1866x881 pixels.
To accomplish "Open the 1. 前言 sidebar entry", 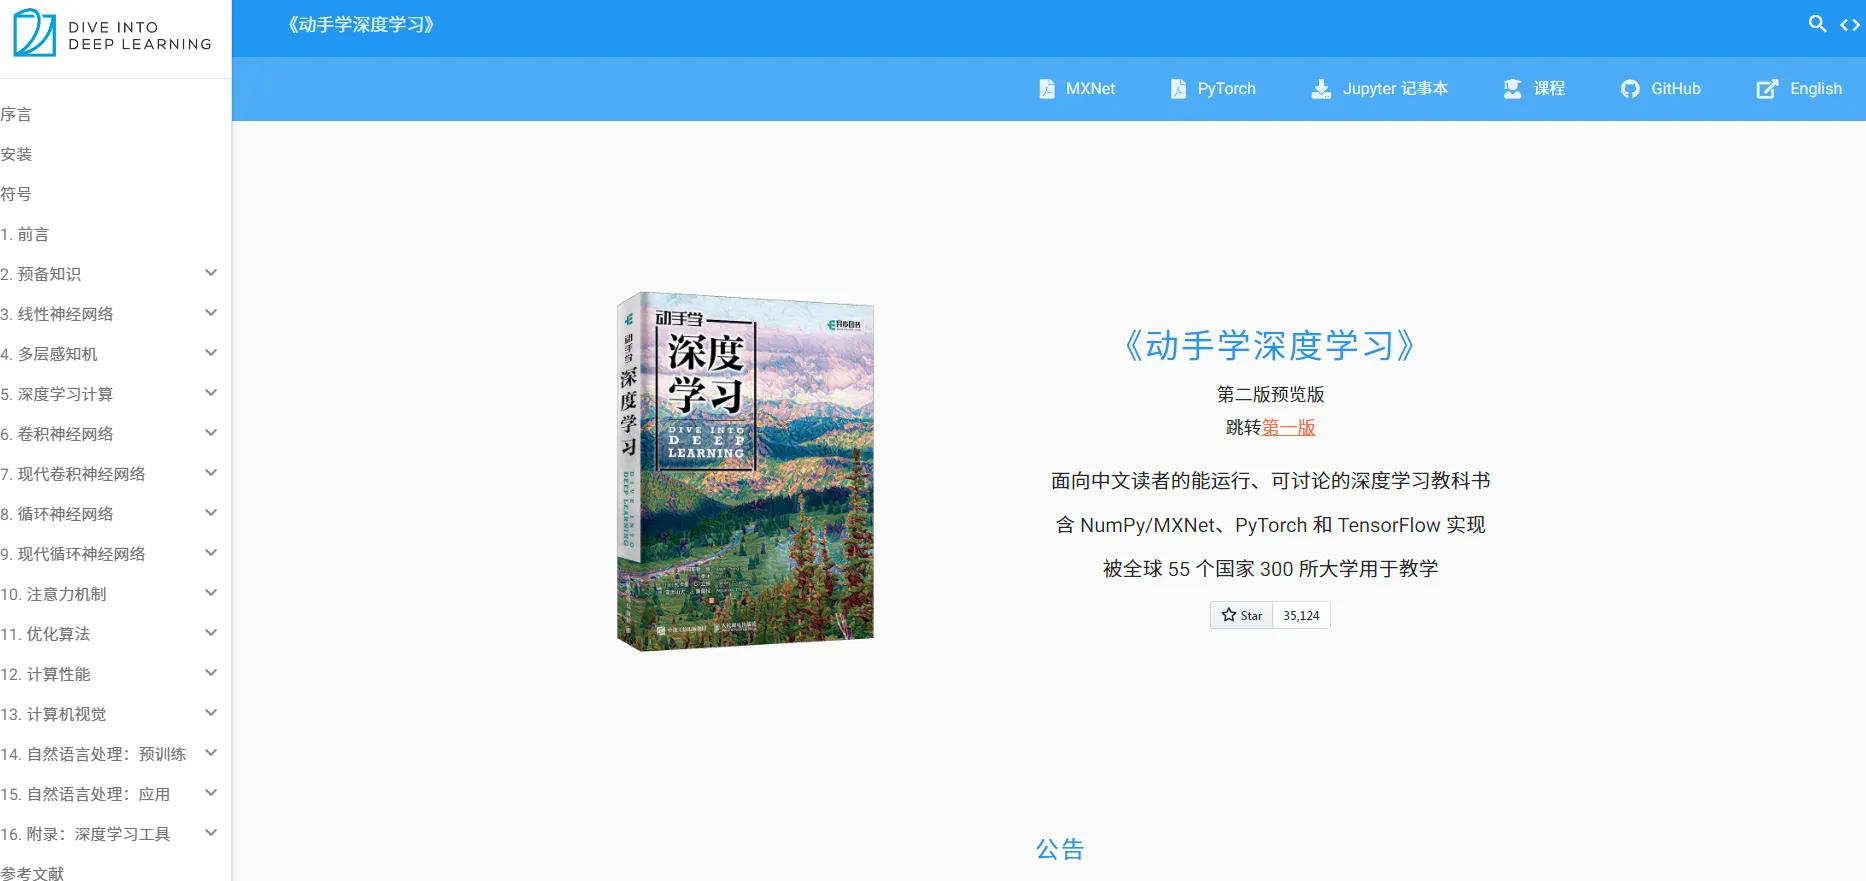I will click(x=25, y=234).
